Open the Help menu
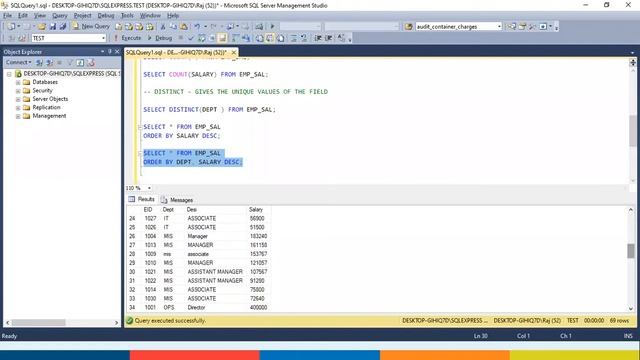This screenshot has height=360, width=640. (x=173, y=16)
